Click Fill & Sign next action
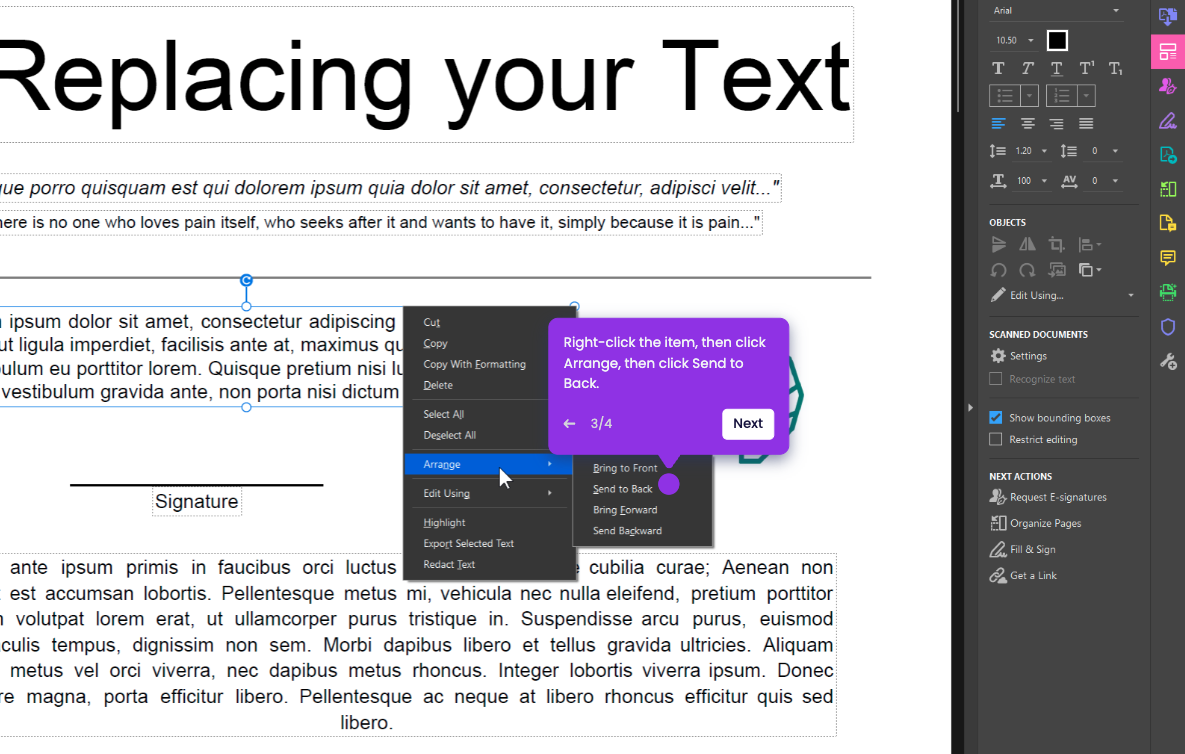The width and height of the screenshot is (1185, 754). [x=1023, y=549]
